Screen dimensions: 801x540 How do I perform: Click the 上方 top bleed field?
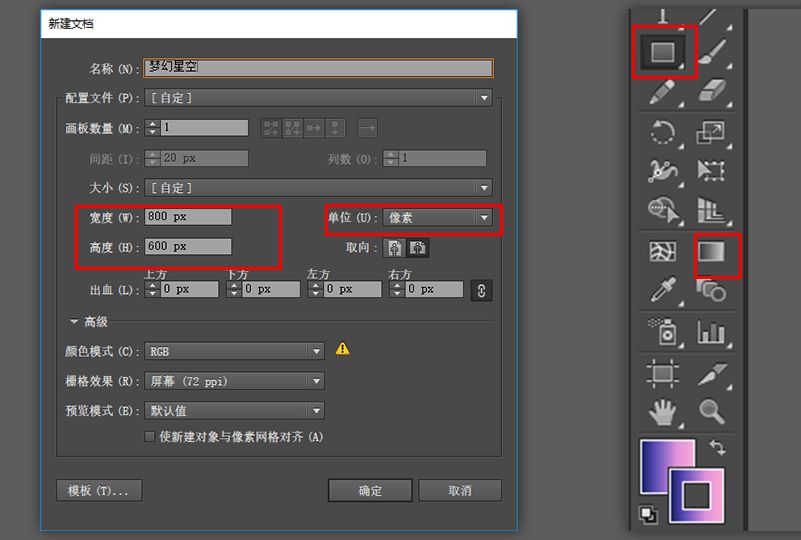coord(190,289)
